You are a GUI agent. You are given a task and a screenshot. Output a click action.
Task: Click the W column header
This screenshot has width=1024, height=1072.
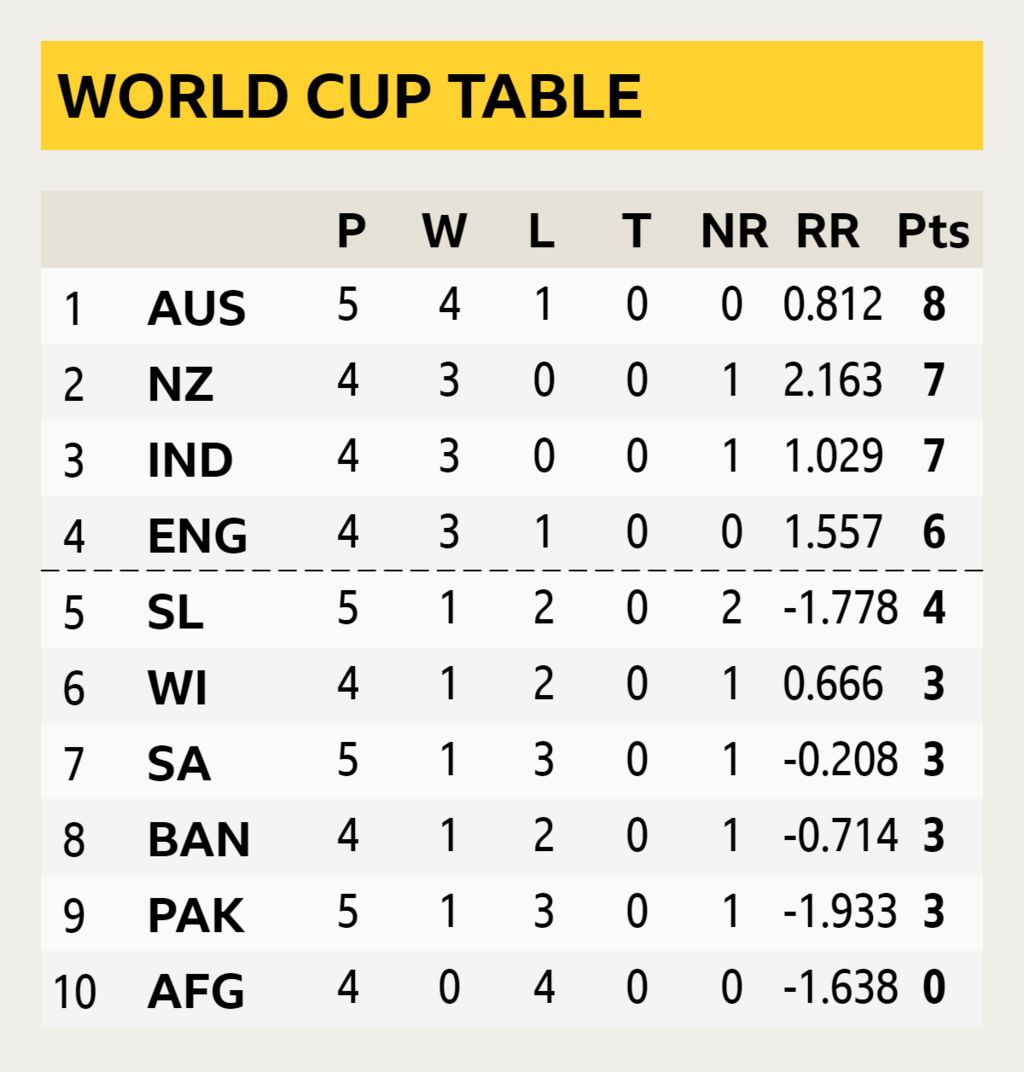point(444,232)
